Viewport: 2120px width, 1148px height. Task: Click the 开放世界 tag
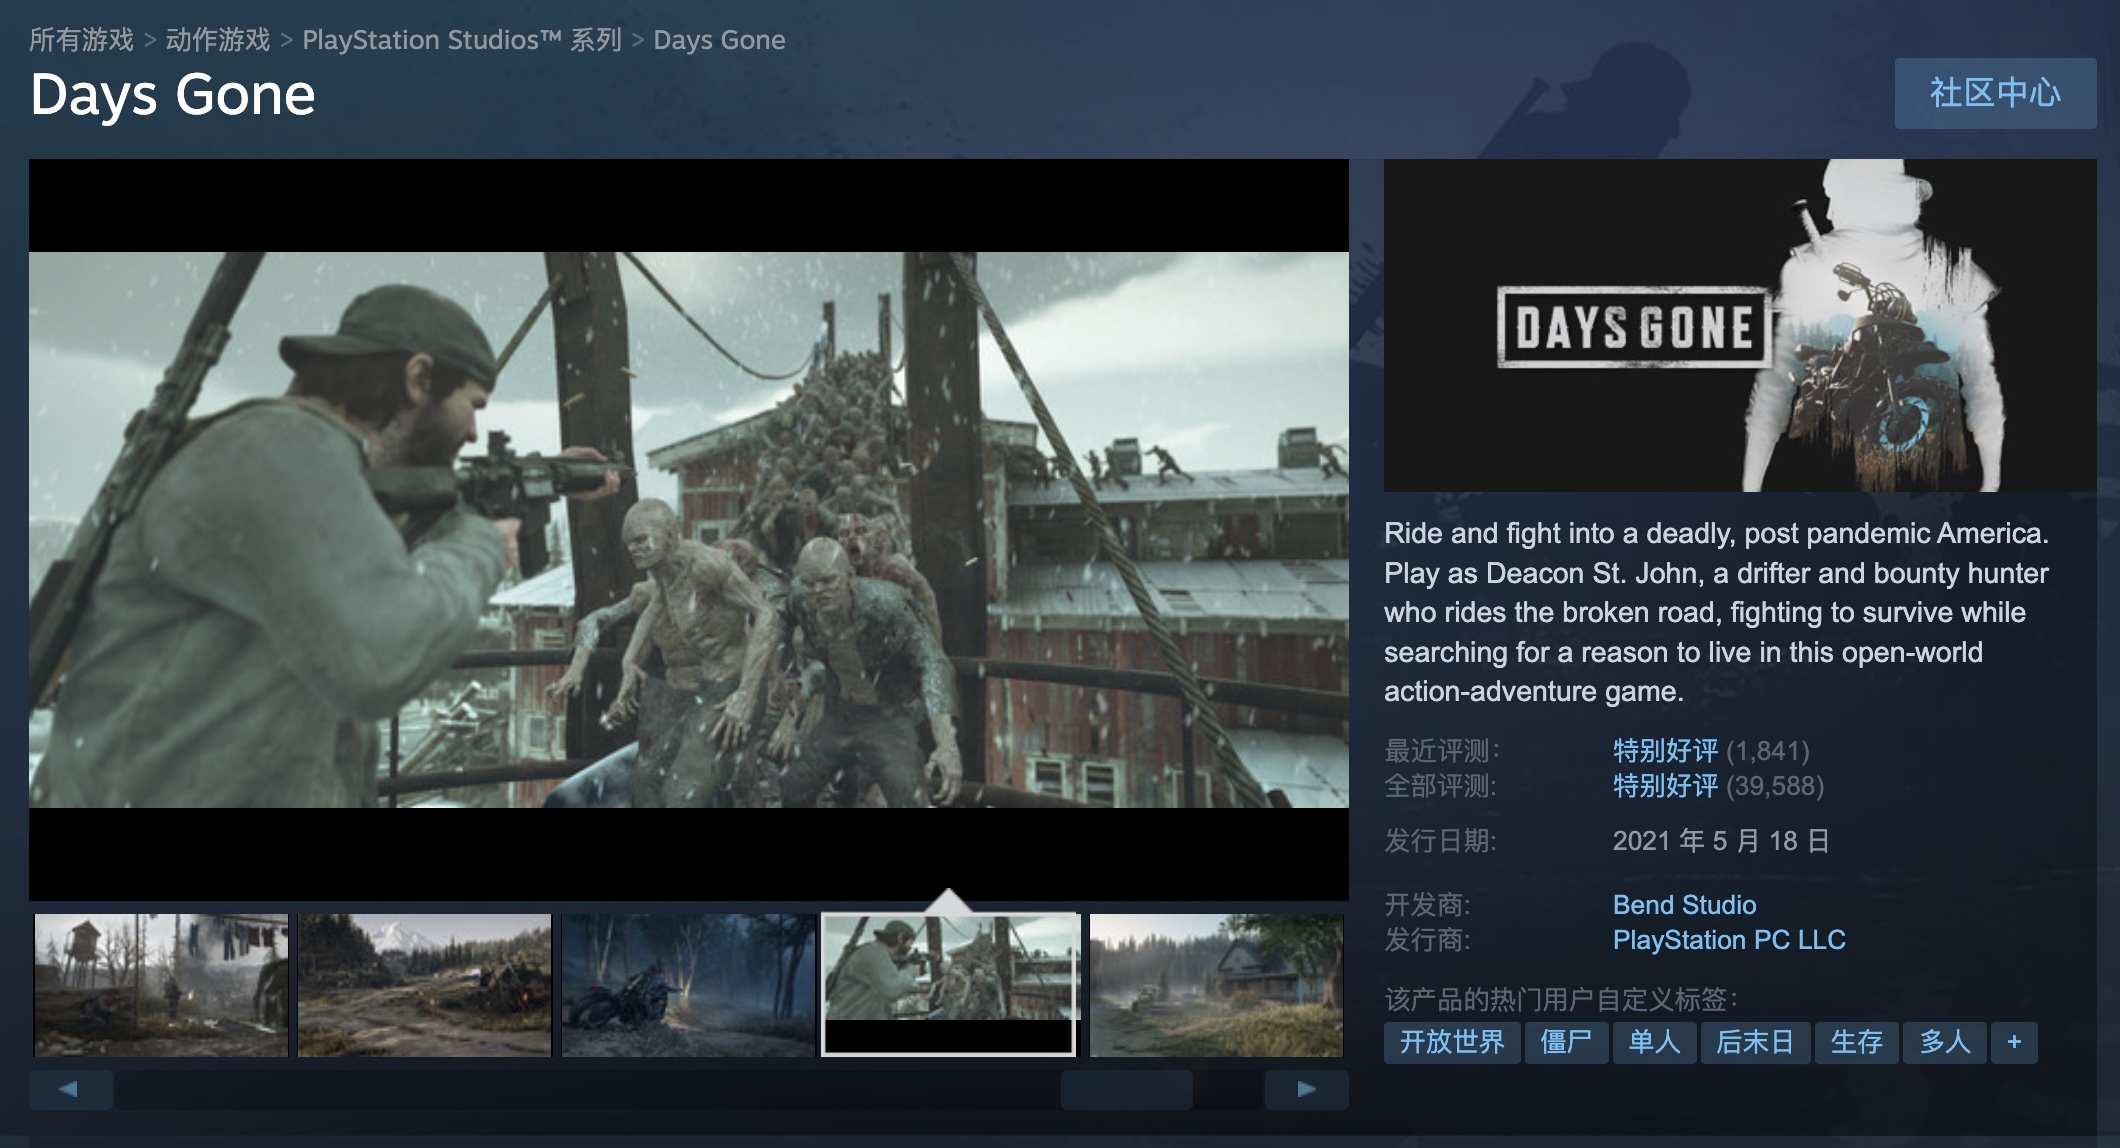tap(1451, 1042)
